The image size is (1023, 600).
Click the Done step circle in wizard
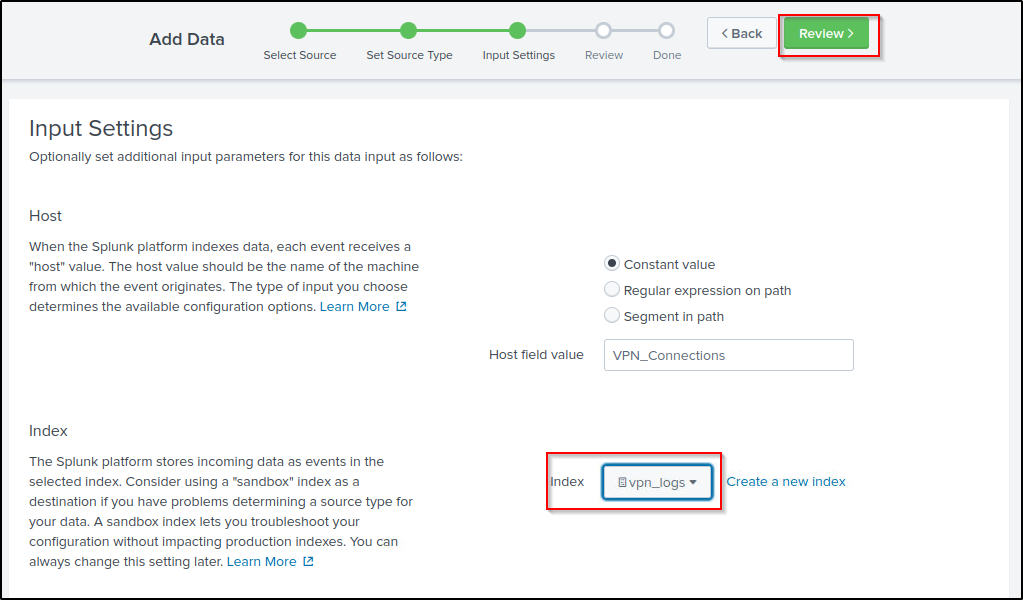(666, 31)
